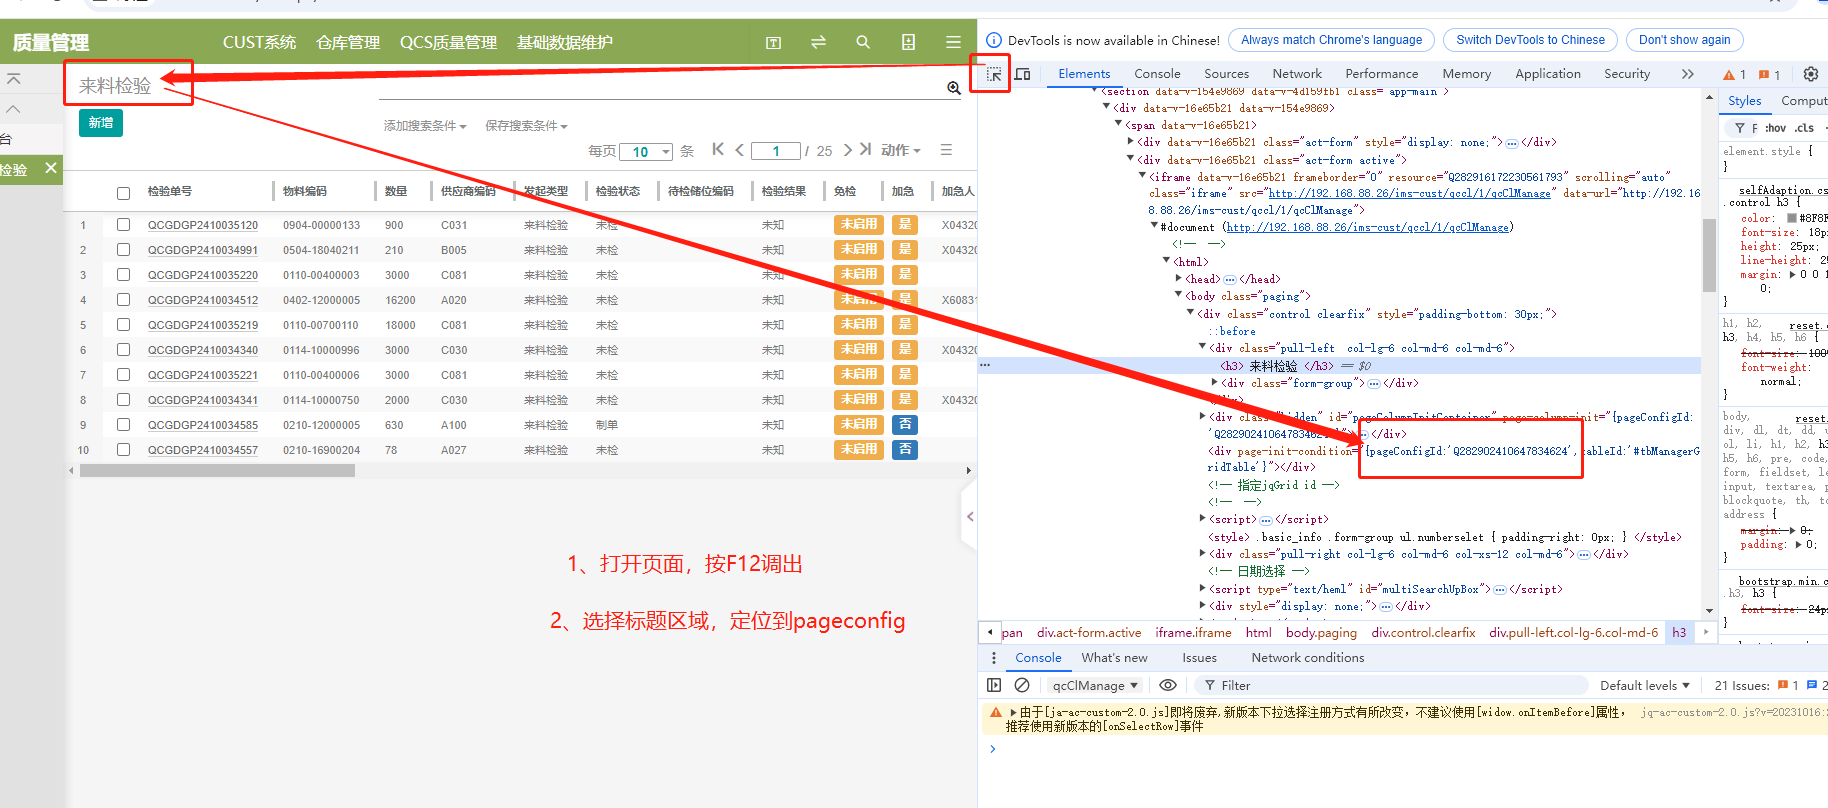Open the qcClManage context selector in console
Image resolution: width=1828 pixels, height=808 pixels.
[x=1095, y=685]
